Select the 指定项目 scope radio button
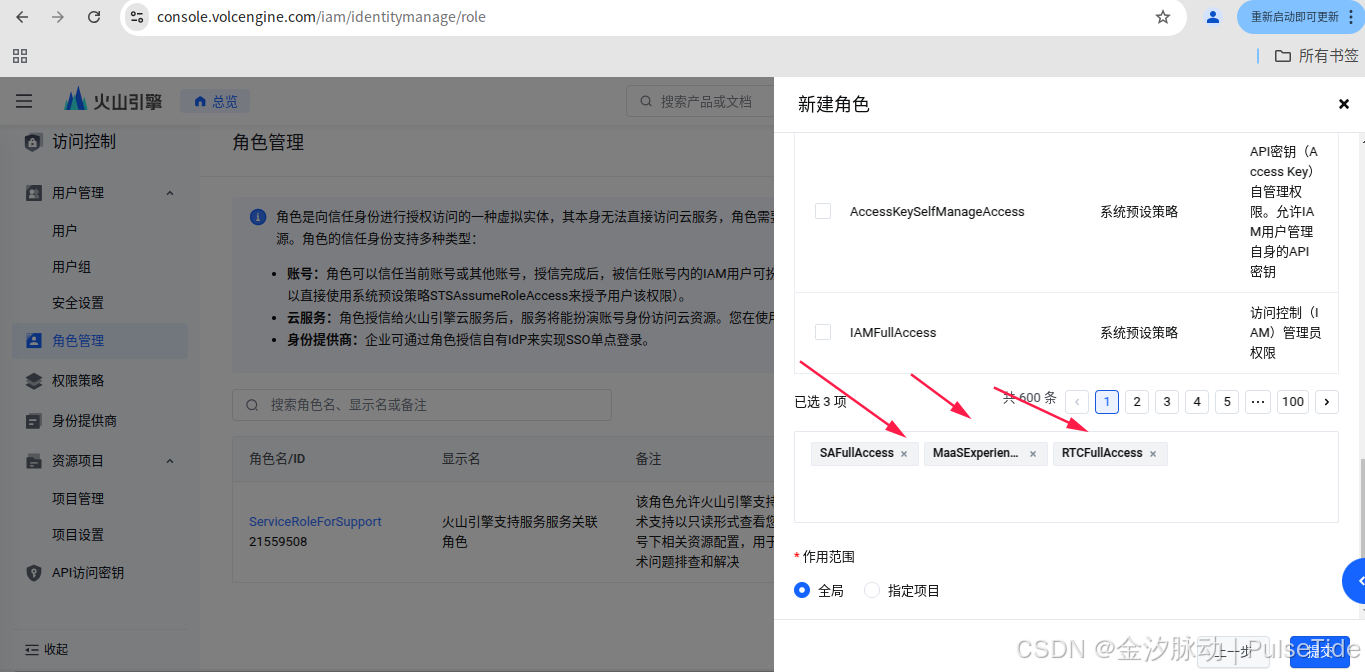Viewport: 1365px width, 672px height. (x=872, y=591)
